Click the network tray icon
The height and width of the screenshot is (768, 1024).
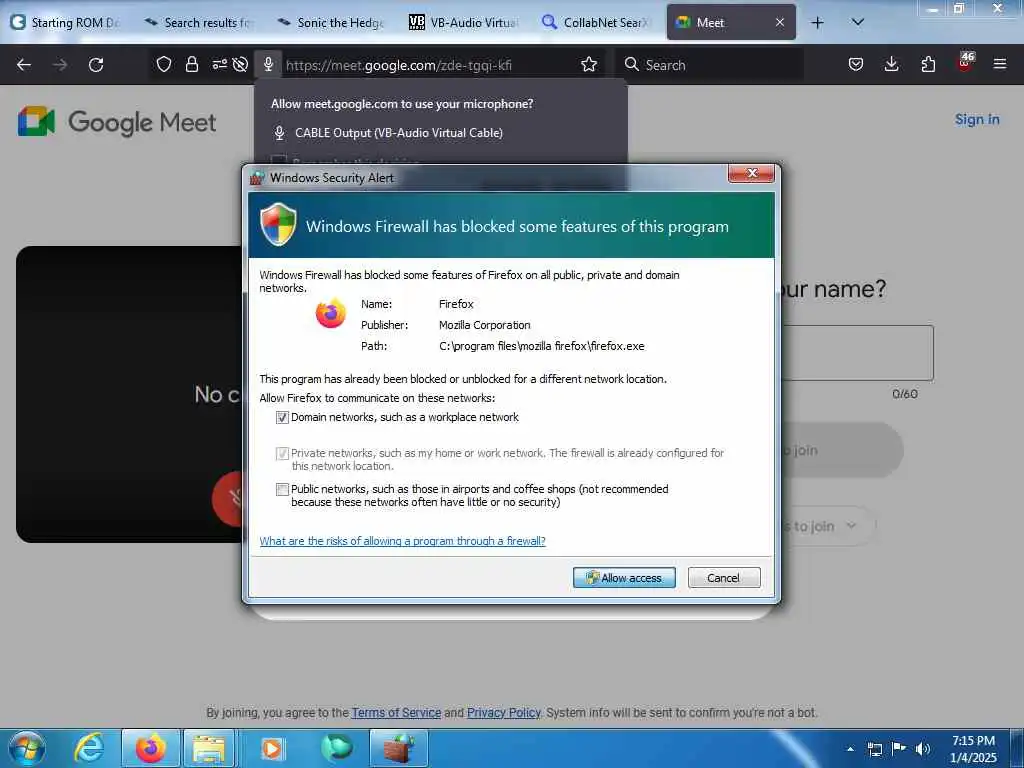click(x=874, y=749)
